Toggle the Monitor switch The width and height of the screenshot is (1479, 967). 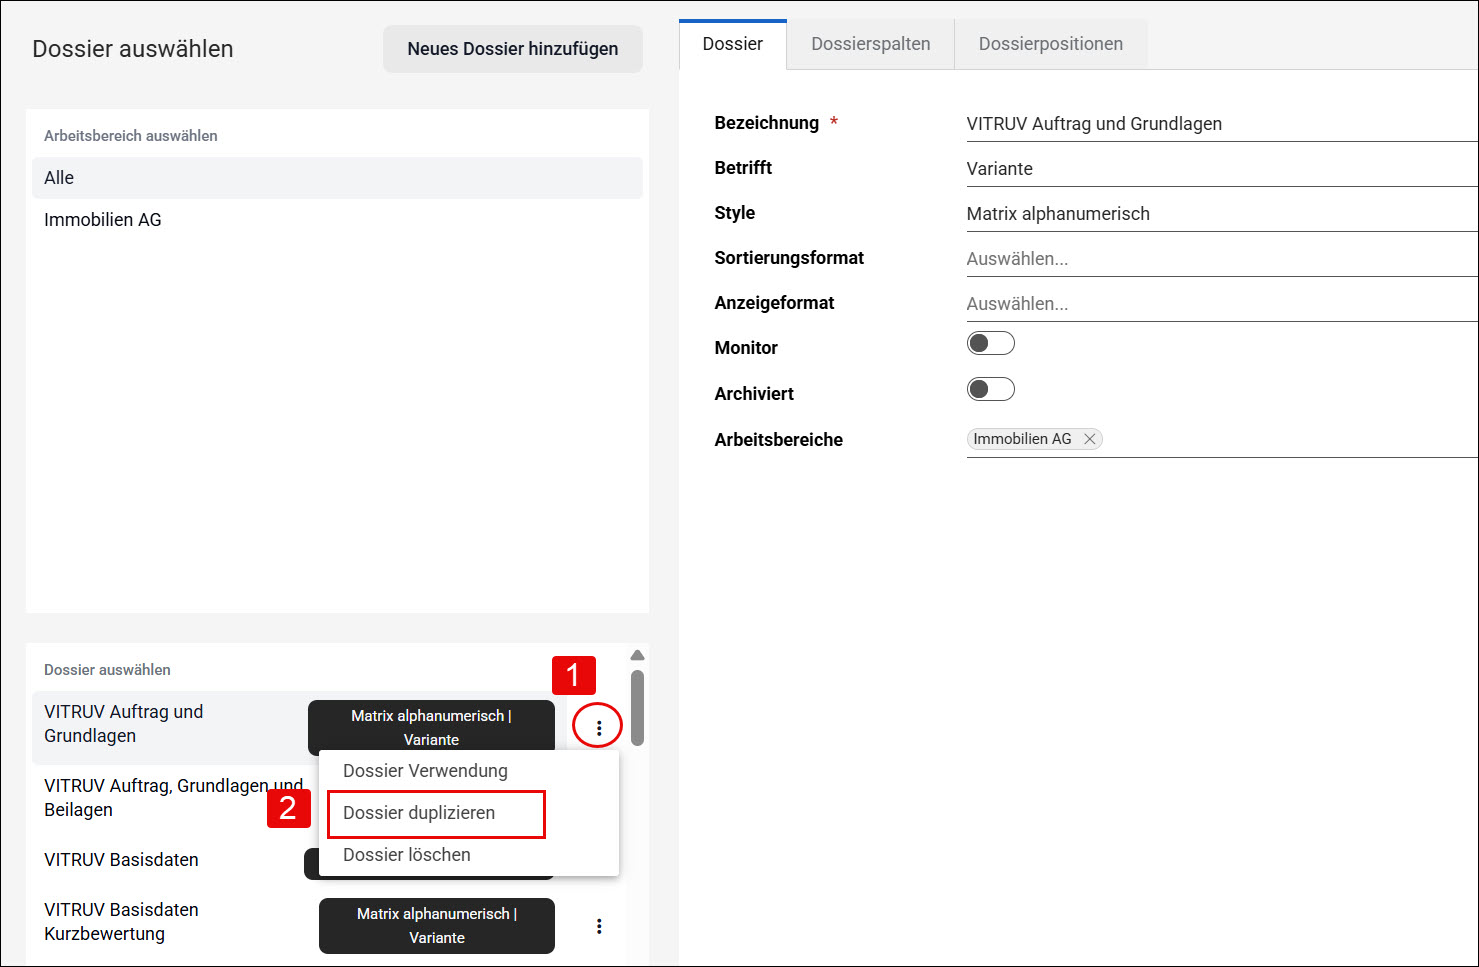pyautogui.click(x=990, y=343)
